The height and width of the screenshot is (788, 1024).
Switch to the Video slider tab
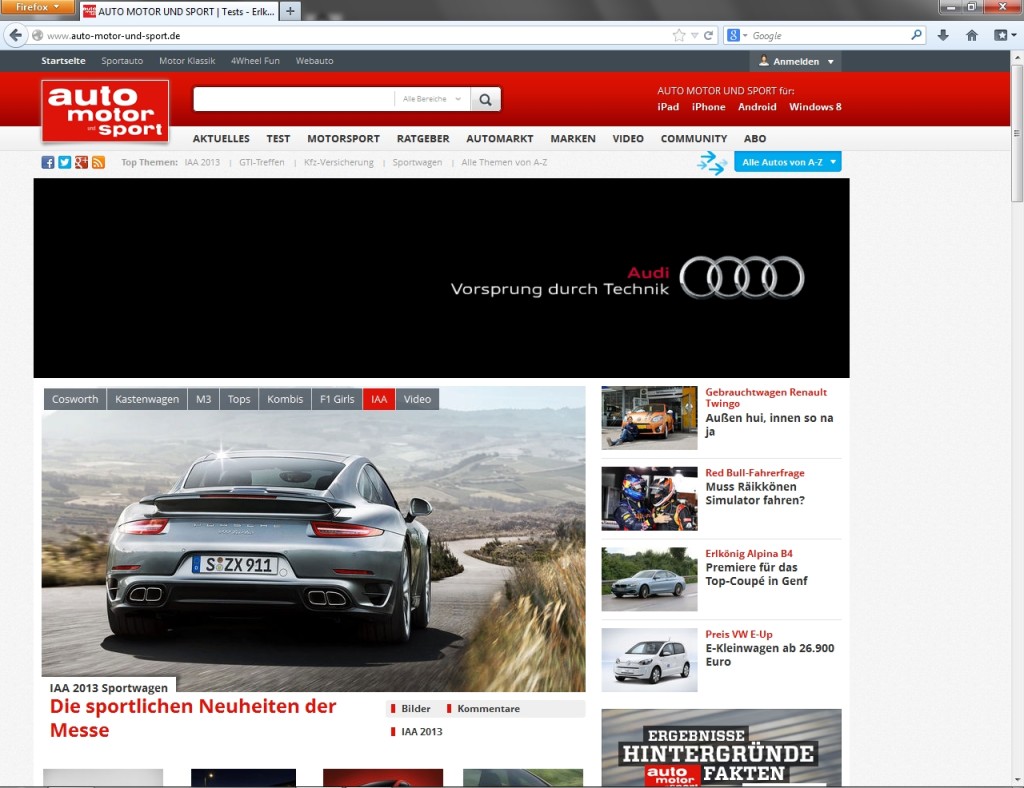click(x=417, y=399)
